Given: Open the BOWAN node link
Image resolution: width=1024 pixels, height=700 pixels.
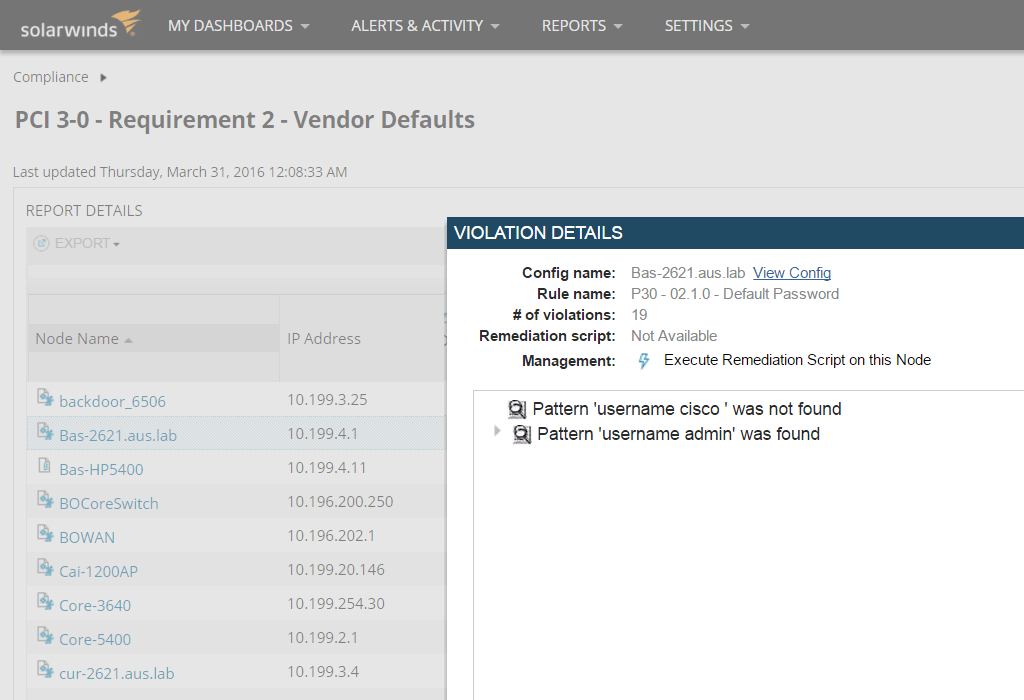Looking at the screenshot, I should tap(87, 537).
